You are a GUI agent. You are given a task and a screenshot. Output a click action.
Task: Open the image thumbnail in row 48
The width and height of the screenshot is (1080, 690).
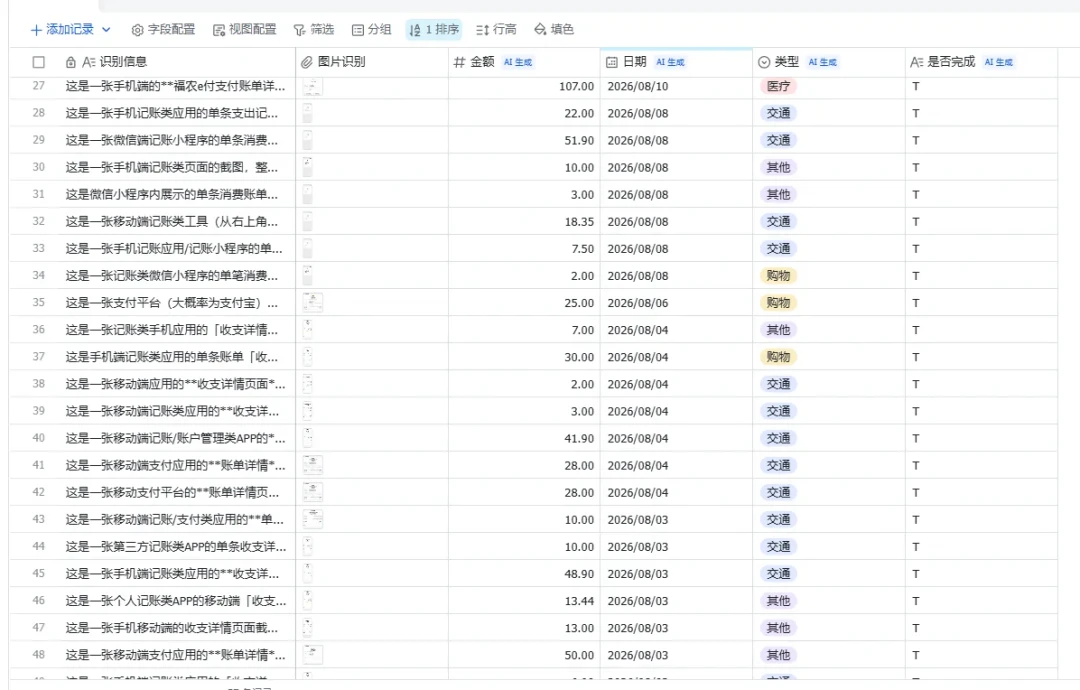tap(313, 654)
